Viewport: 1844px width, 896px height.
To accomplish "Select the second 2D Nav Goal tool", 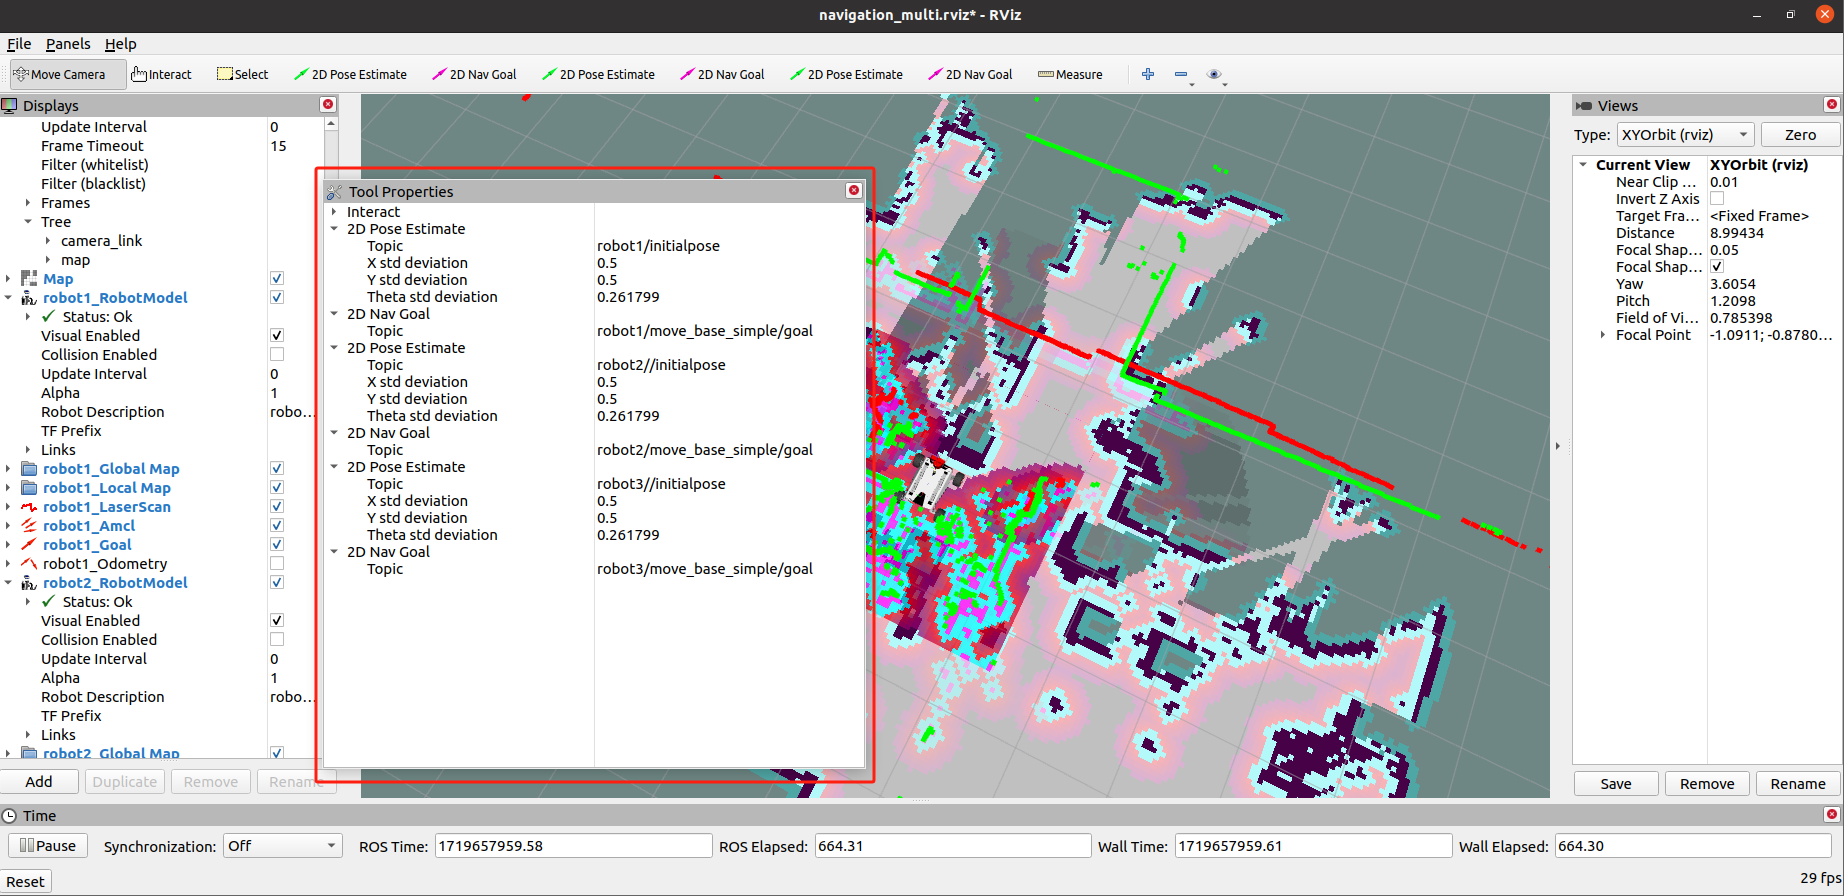I will (722, 74).
